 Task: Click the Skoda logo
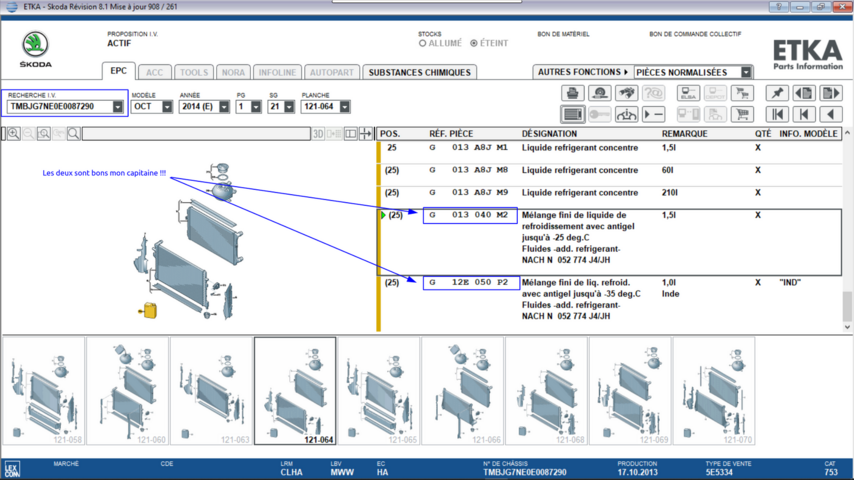pyautogui.click(x=35, y=49)
